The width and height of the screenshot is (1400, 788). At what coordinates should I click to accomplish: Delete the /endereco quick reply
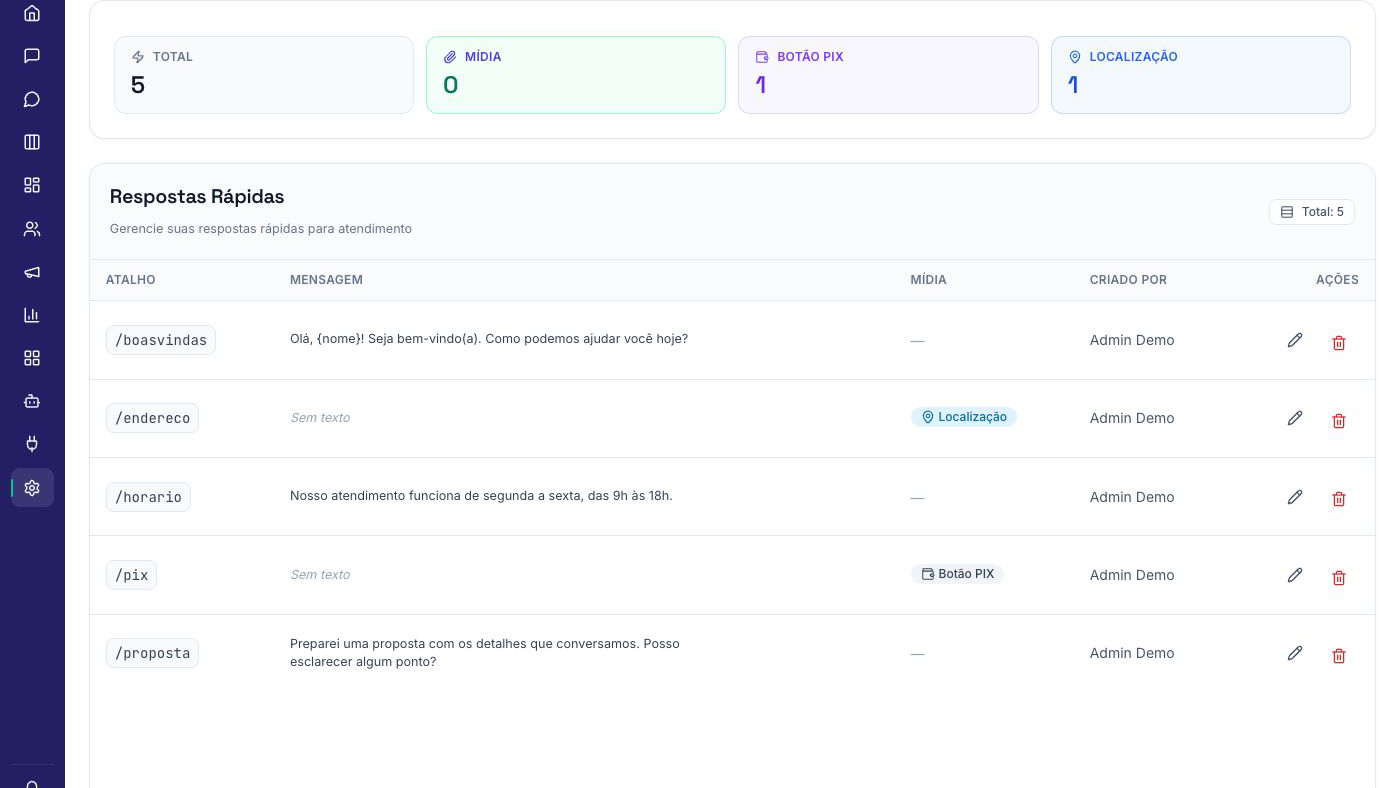tap(1339, 420)
